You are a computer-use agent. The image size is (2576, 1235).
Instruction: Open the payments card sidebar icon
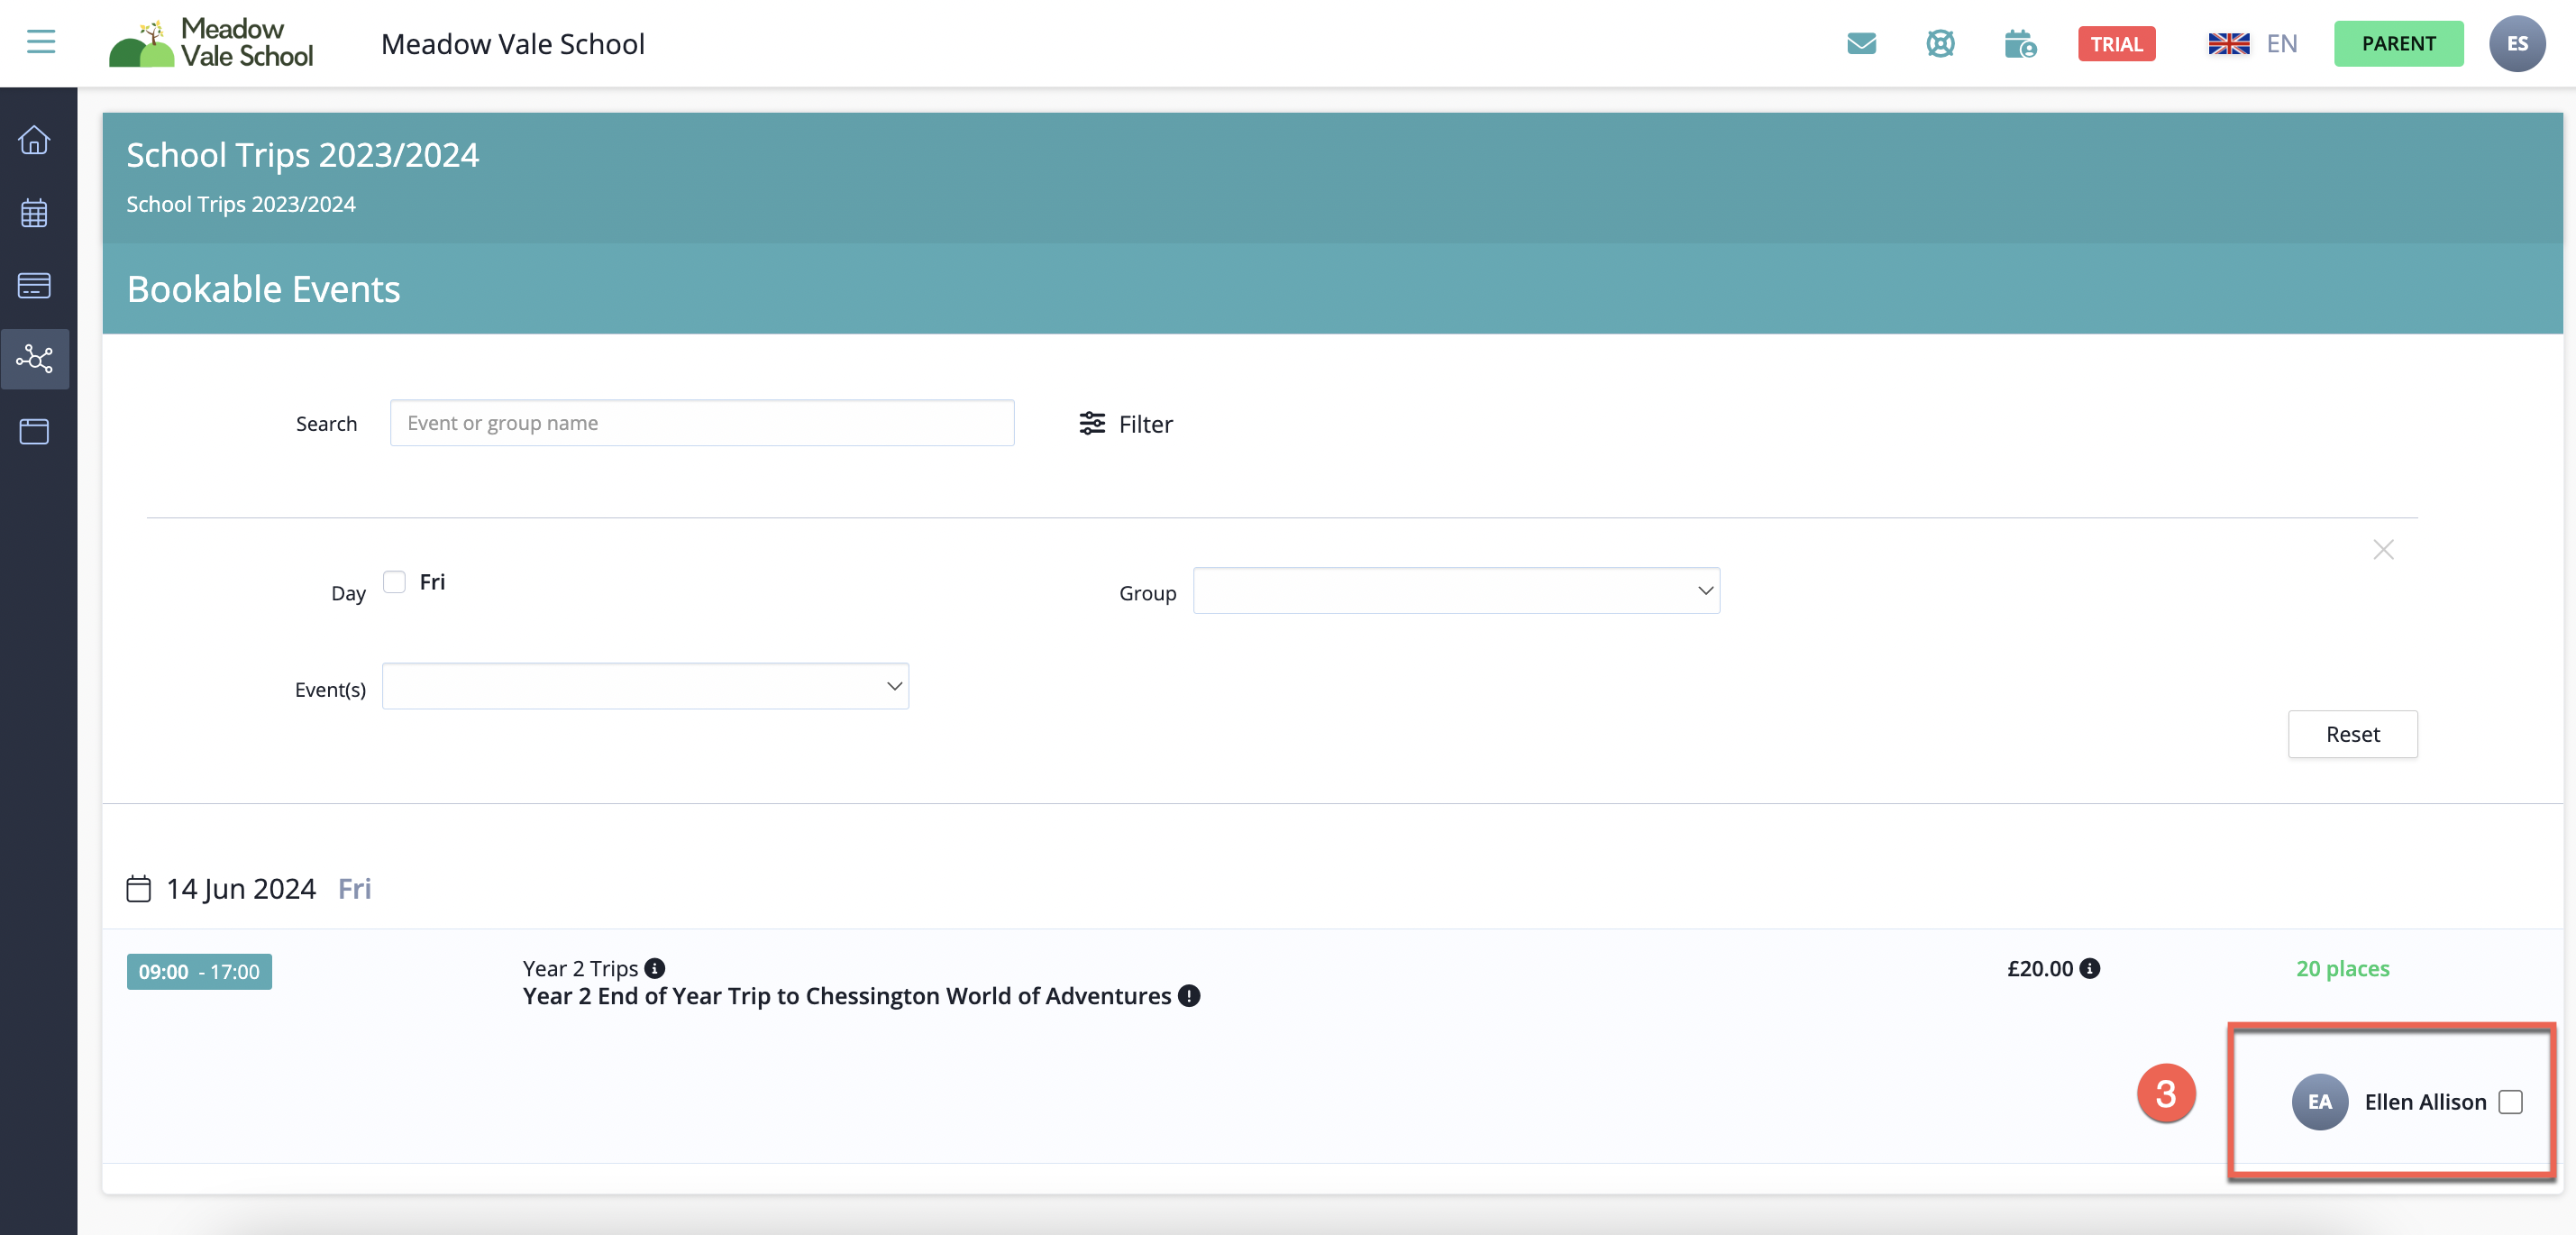[34, 286]
